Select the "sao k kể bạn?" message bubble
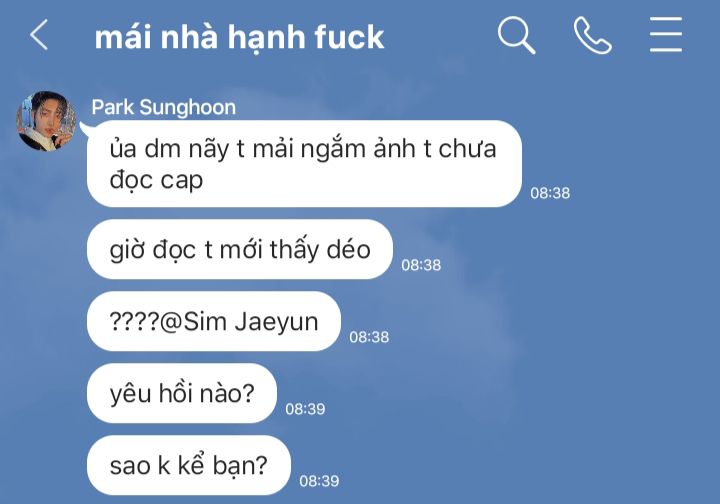 point(189,465)
